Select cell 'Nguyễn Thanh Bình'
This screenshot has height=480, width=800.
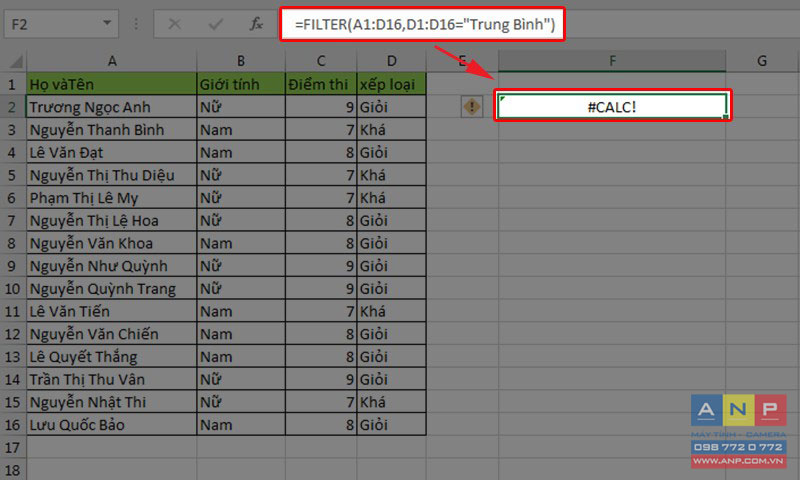(112, 130)
